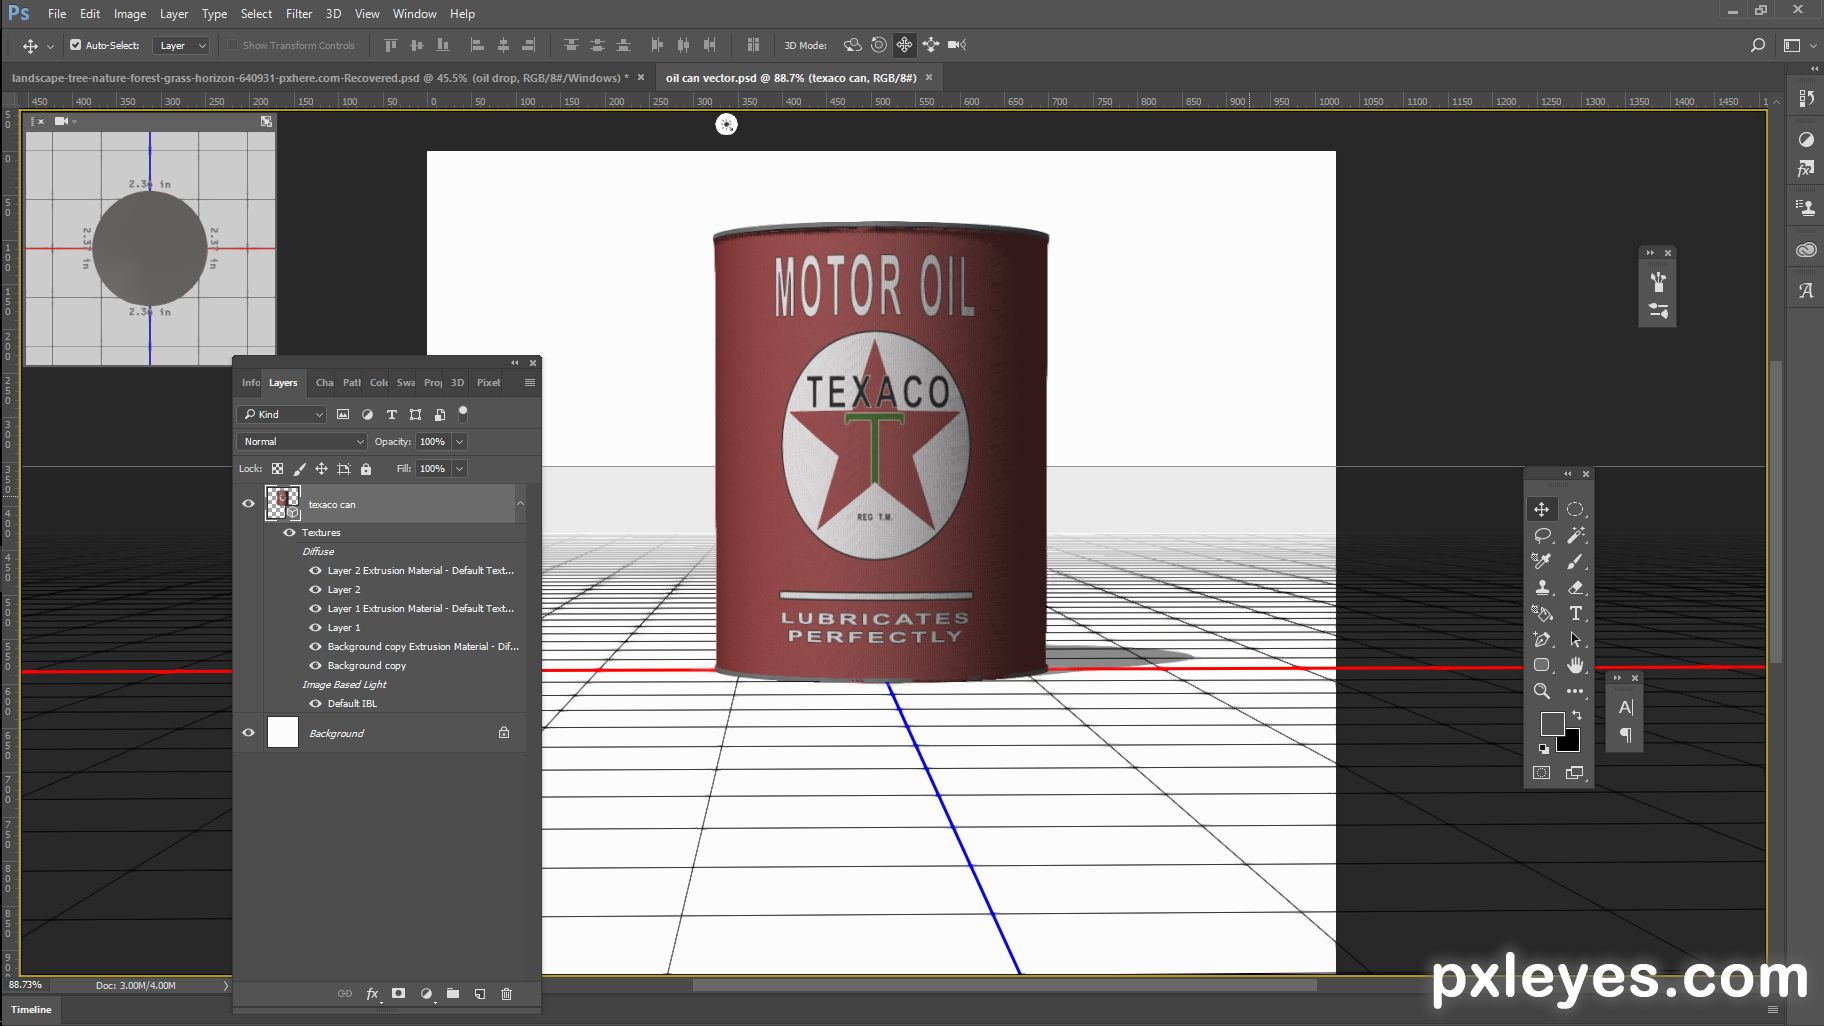Viewport: 1824px width, 1026px height.
Task: Select the Rounded Rectangle shape tool
Action: [x=1541, y=665]
